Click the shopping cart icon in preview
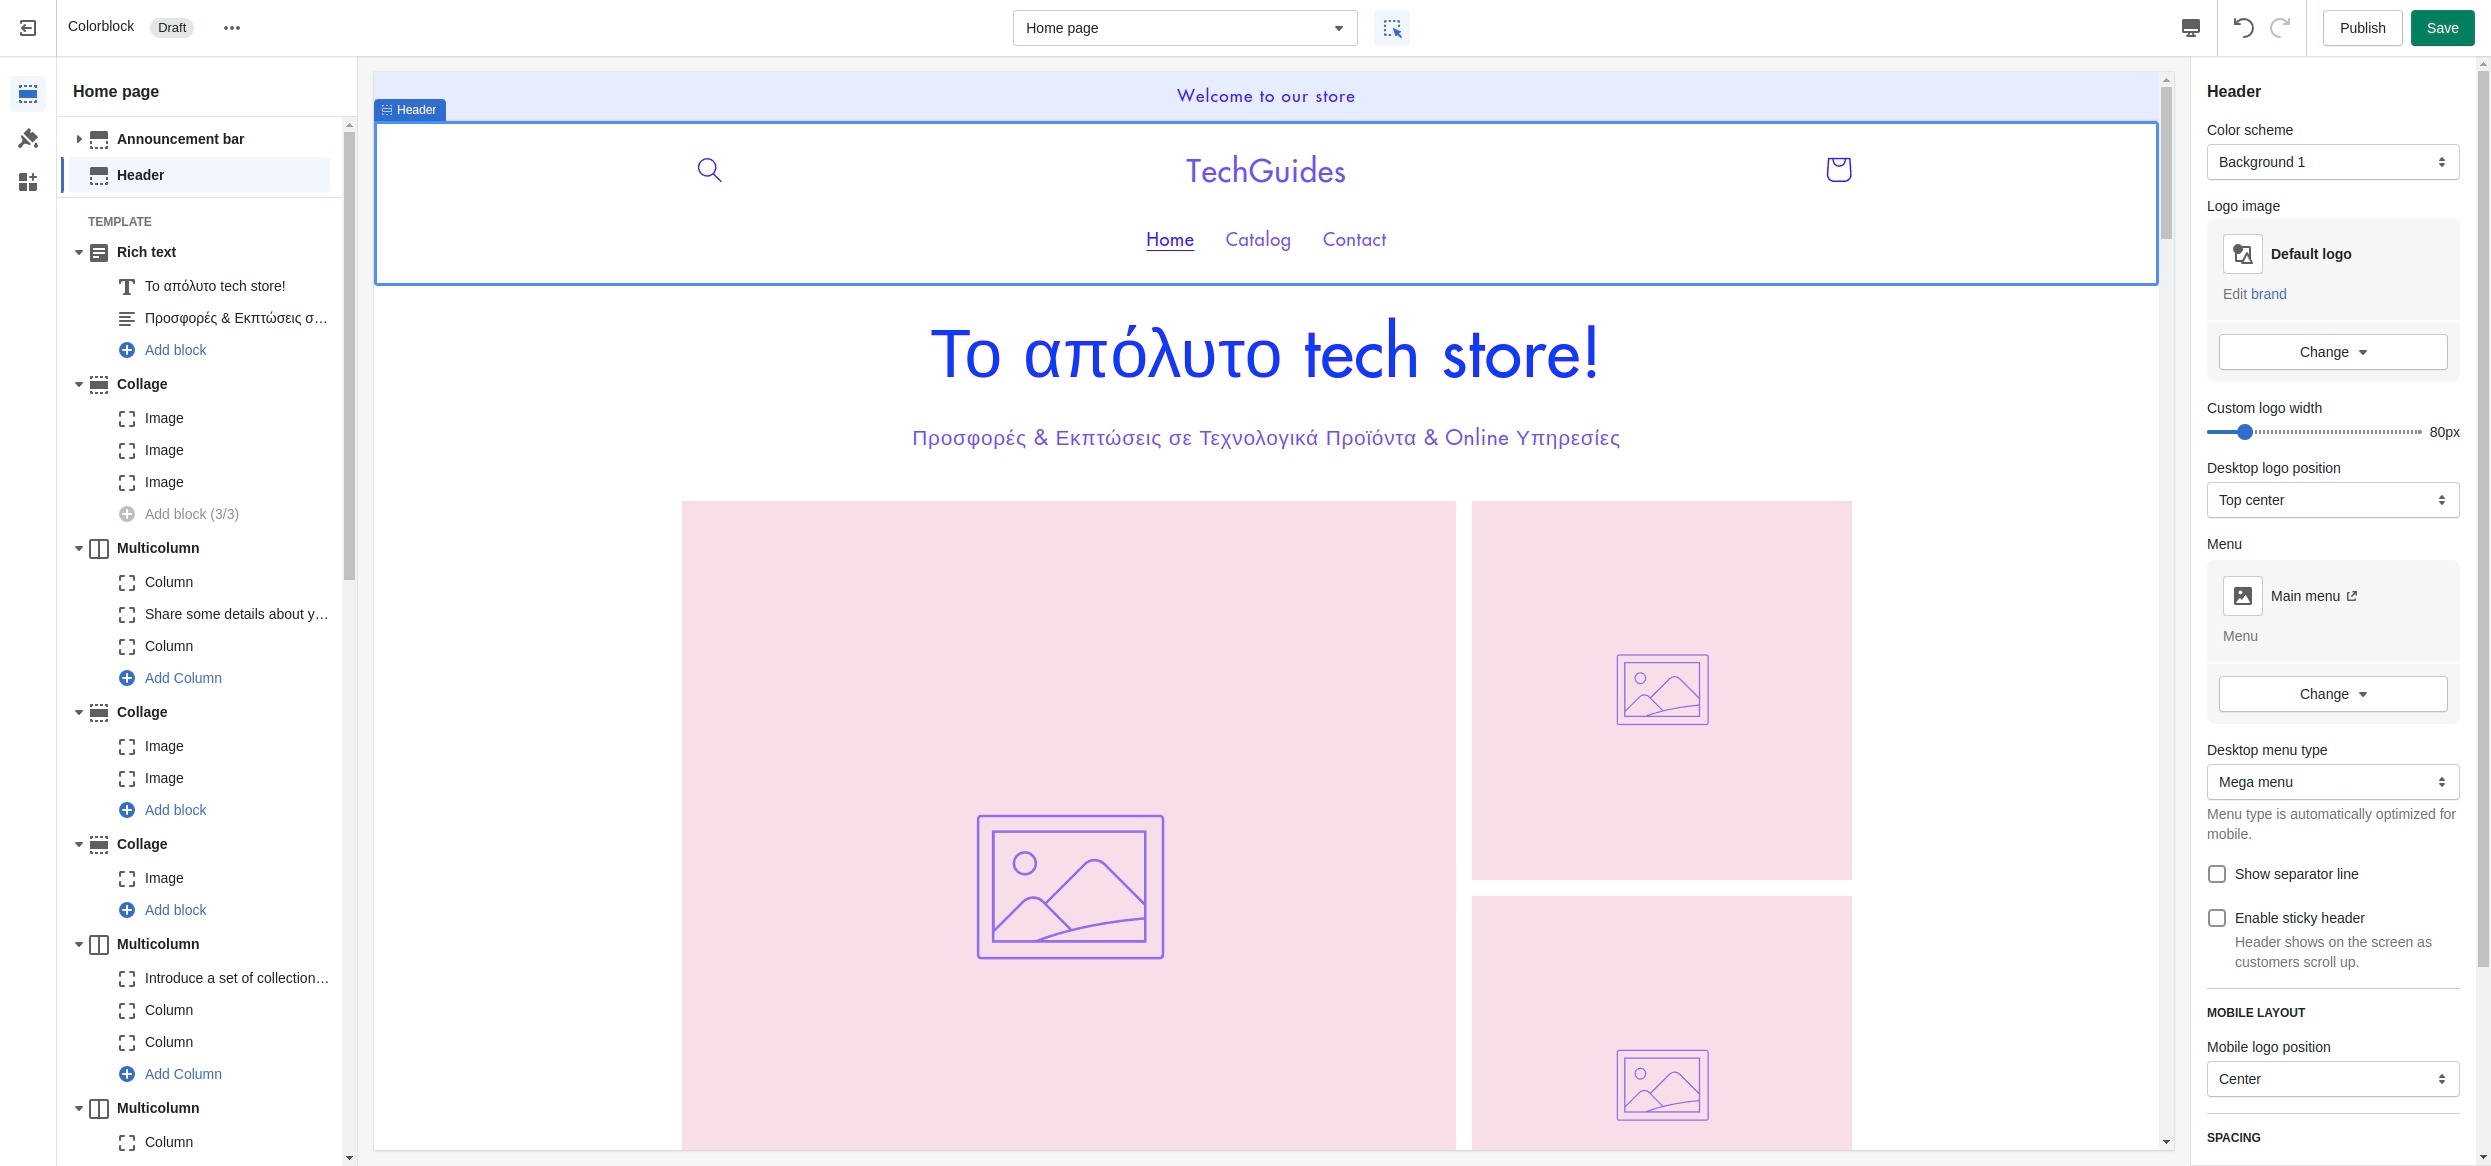 coord(1838,169)
